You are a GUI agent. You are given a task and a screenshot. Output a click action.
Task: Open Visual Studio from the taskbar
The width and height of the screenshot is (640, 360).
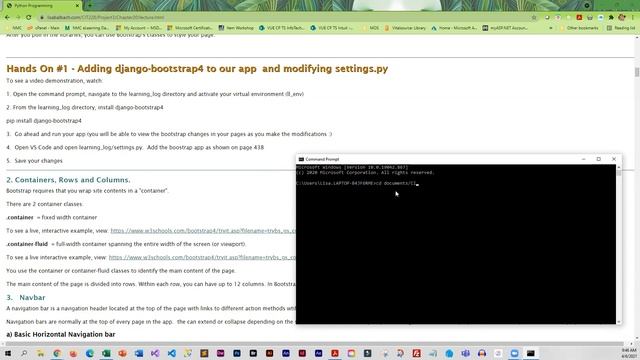coord(155,353)
